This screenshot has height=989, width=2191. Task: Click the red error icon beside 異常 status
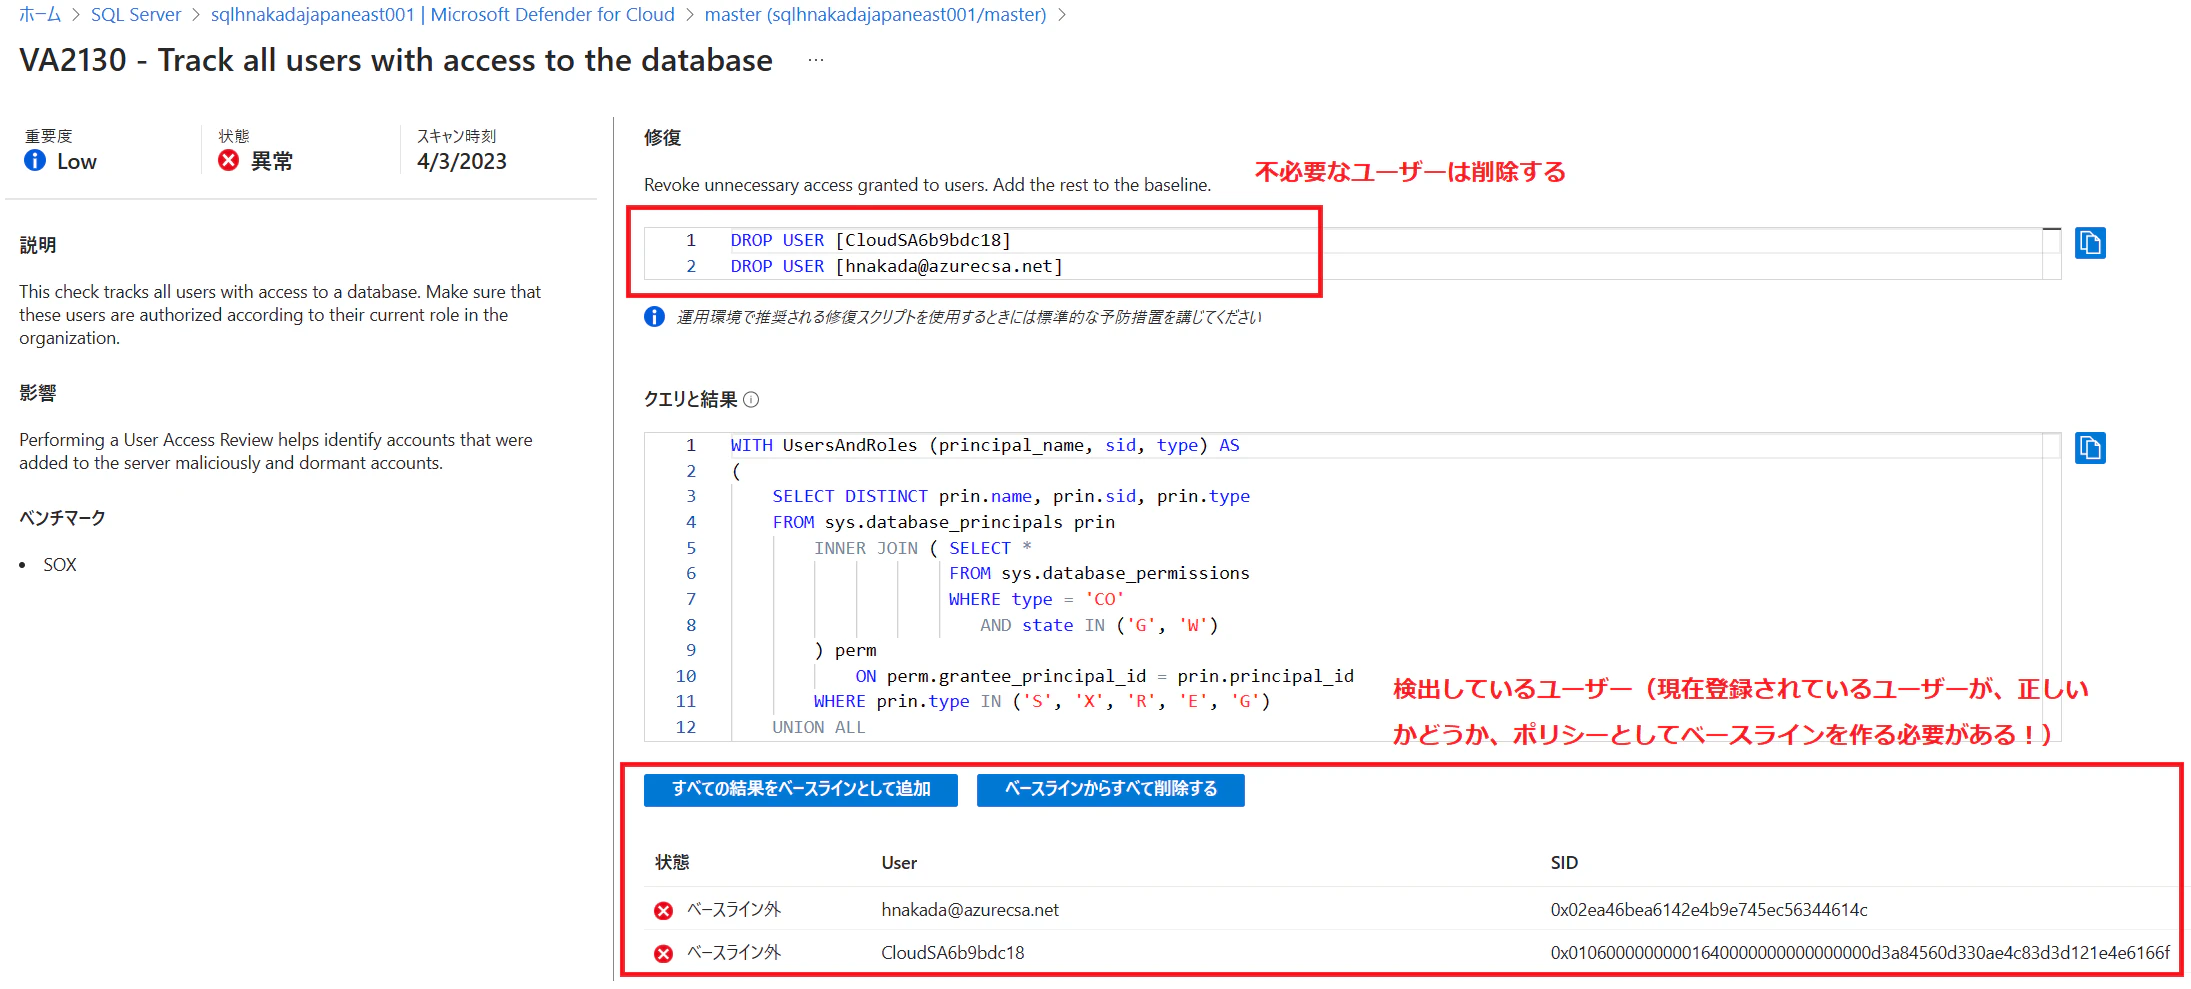229,160
